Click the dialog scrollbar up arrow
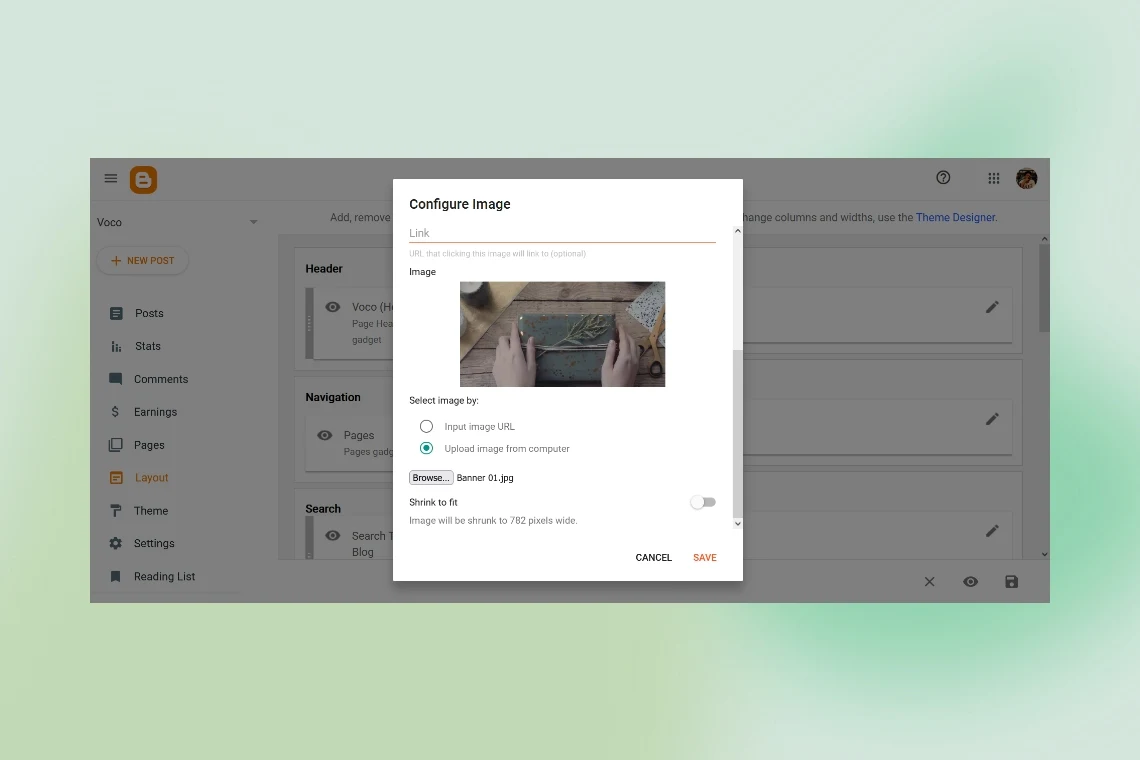The height and width of the screenshot is (760, 1140). [737, 231]
